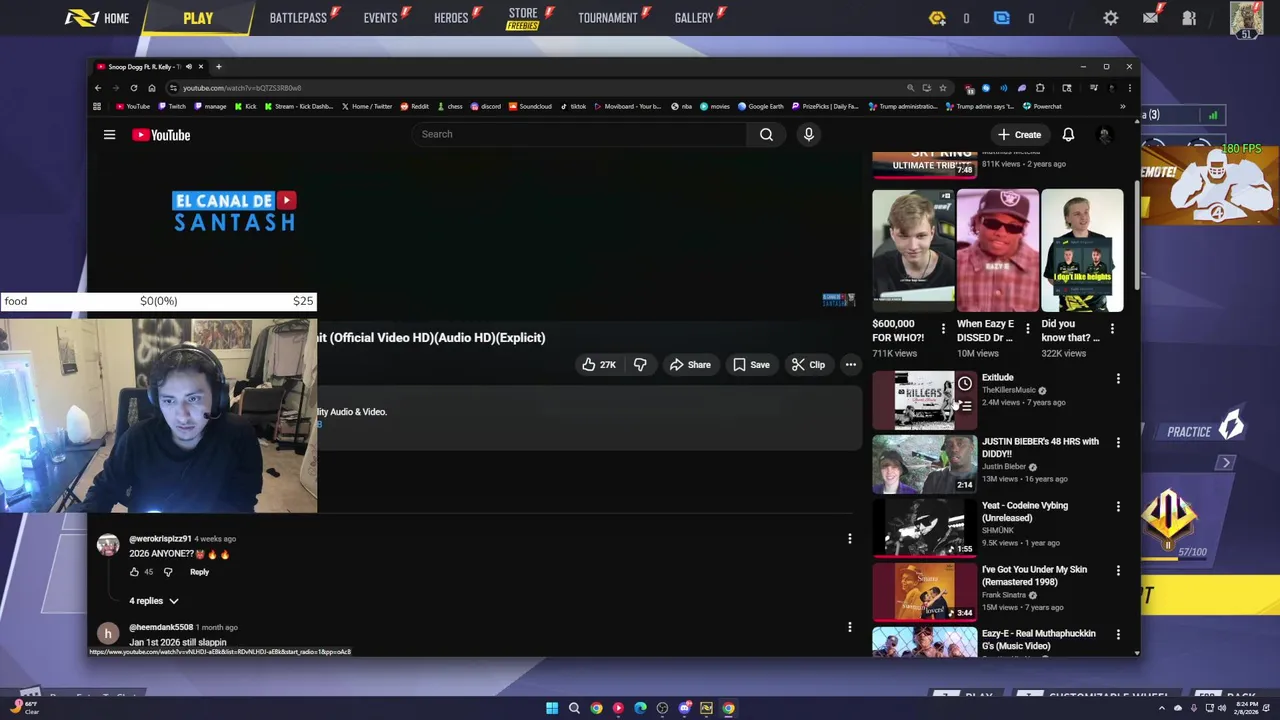1280x720 pixels.
Task: Share the video
Action: (690, 364)
